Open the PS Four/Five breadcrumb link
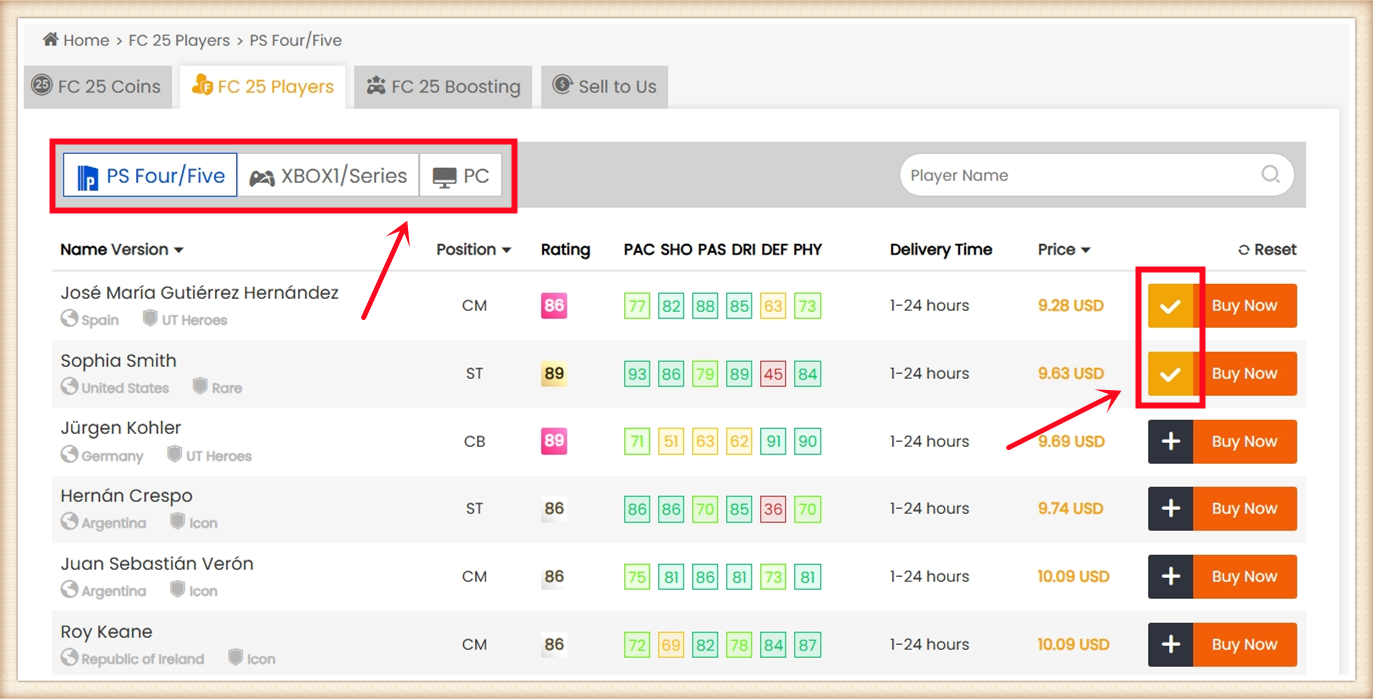Image resolution: width=1373 pixels, height=699 pixels. (x=296, y=40)
